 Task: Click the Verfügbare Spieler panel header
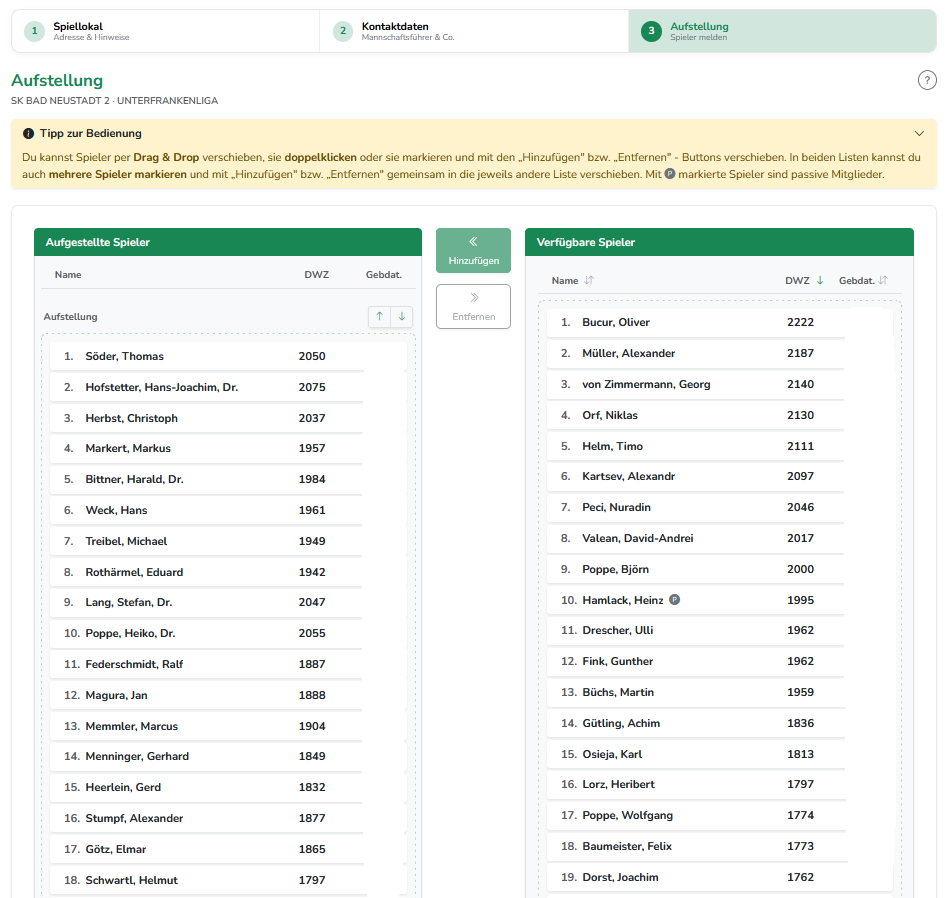click(719, 242)
